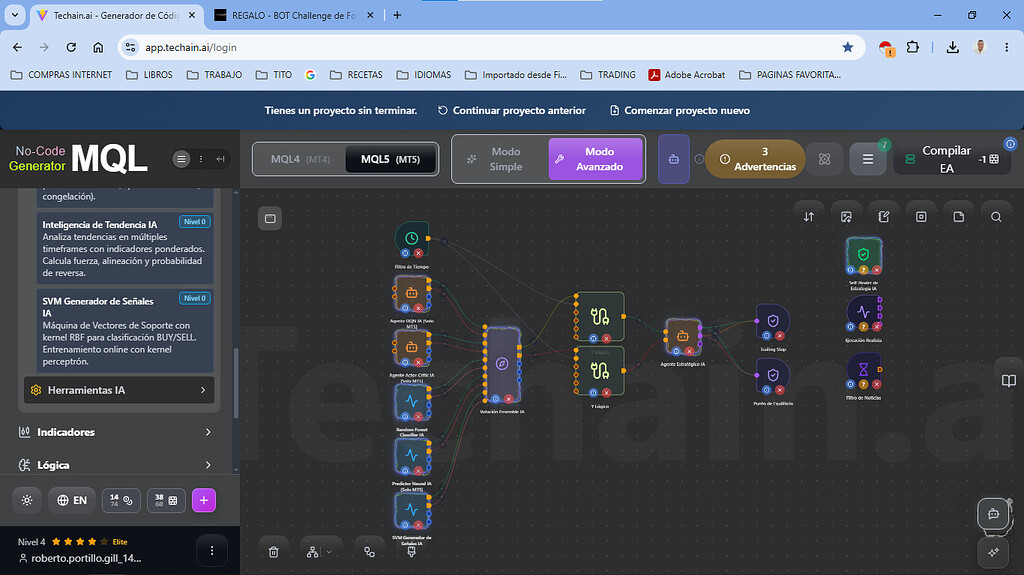The height and width of the screenshot is (575, 1024).
Task: Select the Agente Estratégico IA robot node
Action: pos(682,335)
